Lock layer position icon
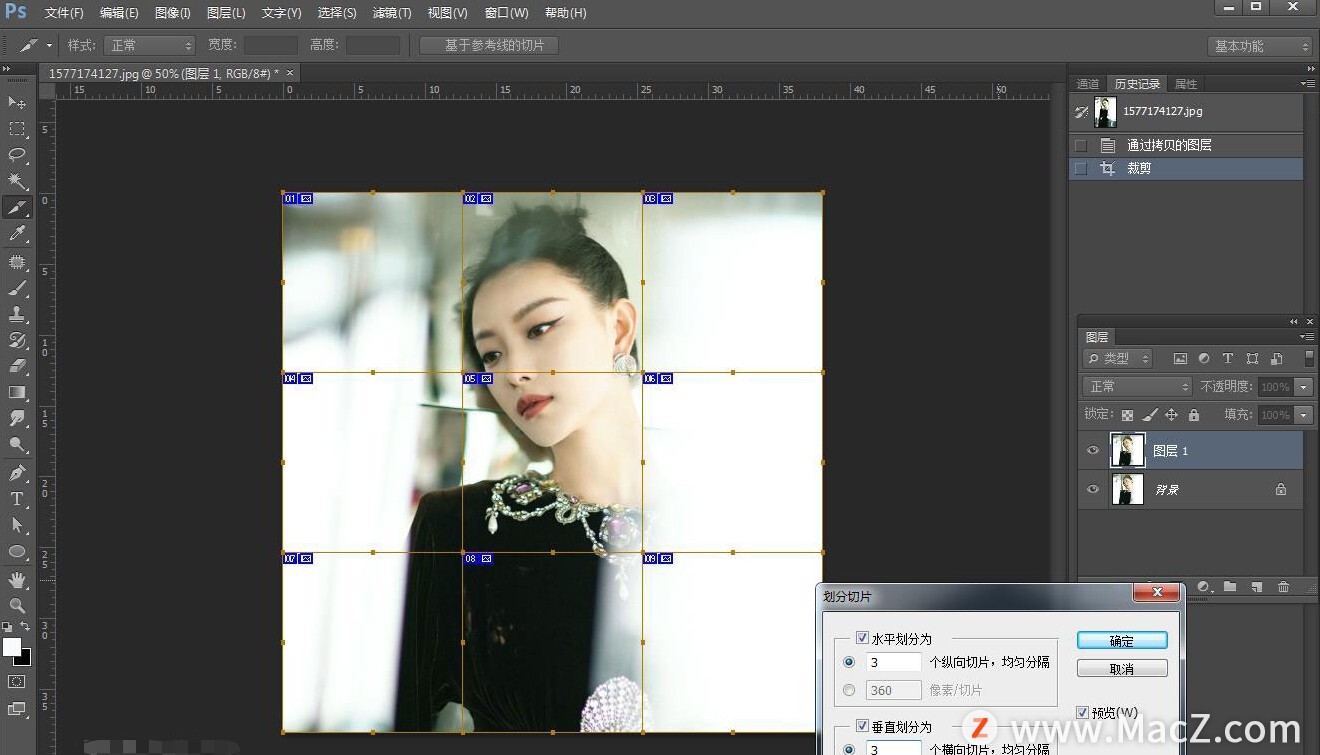This screenshot has width=1320, height=755. coord(1172,415)
